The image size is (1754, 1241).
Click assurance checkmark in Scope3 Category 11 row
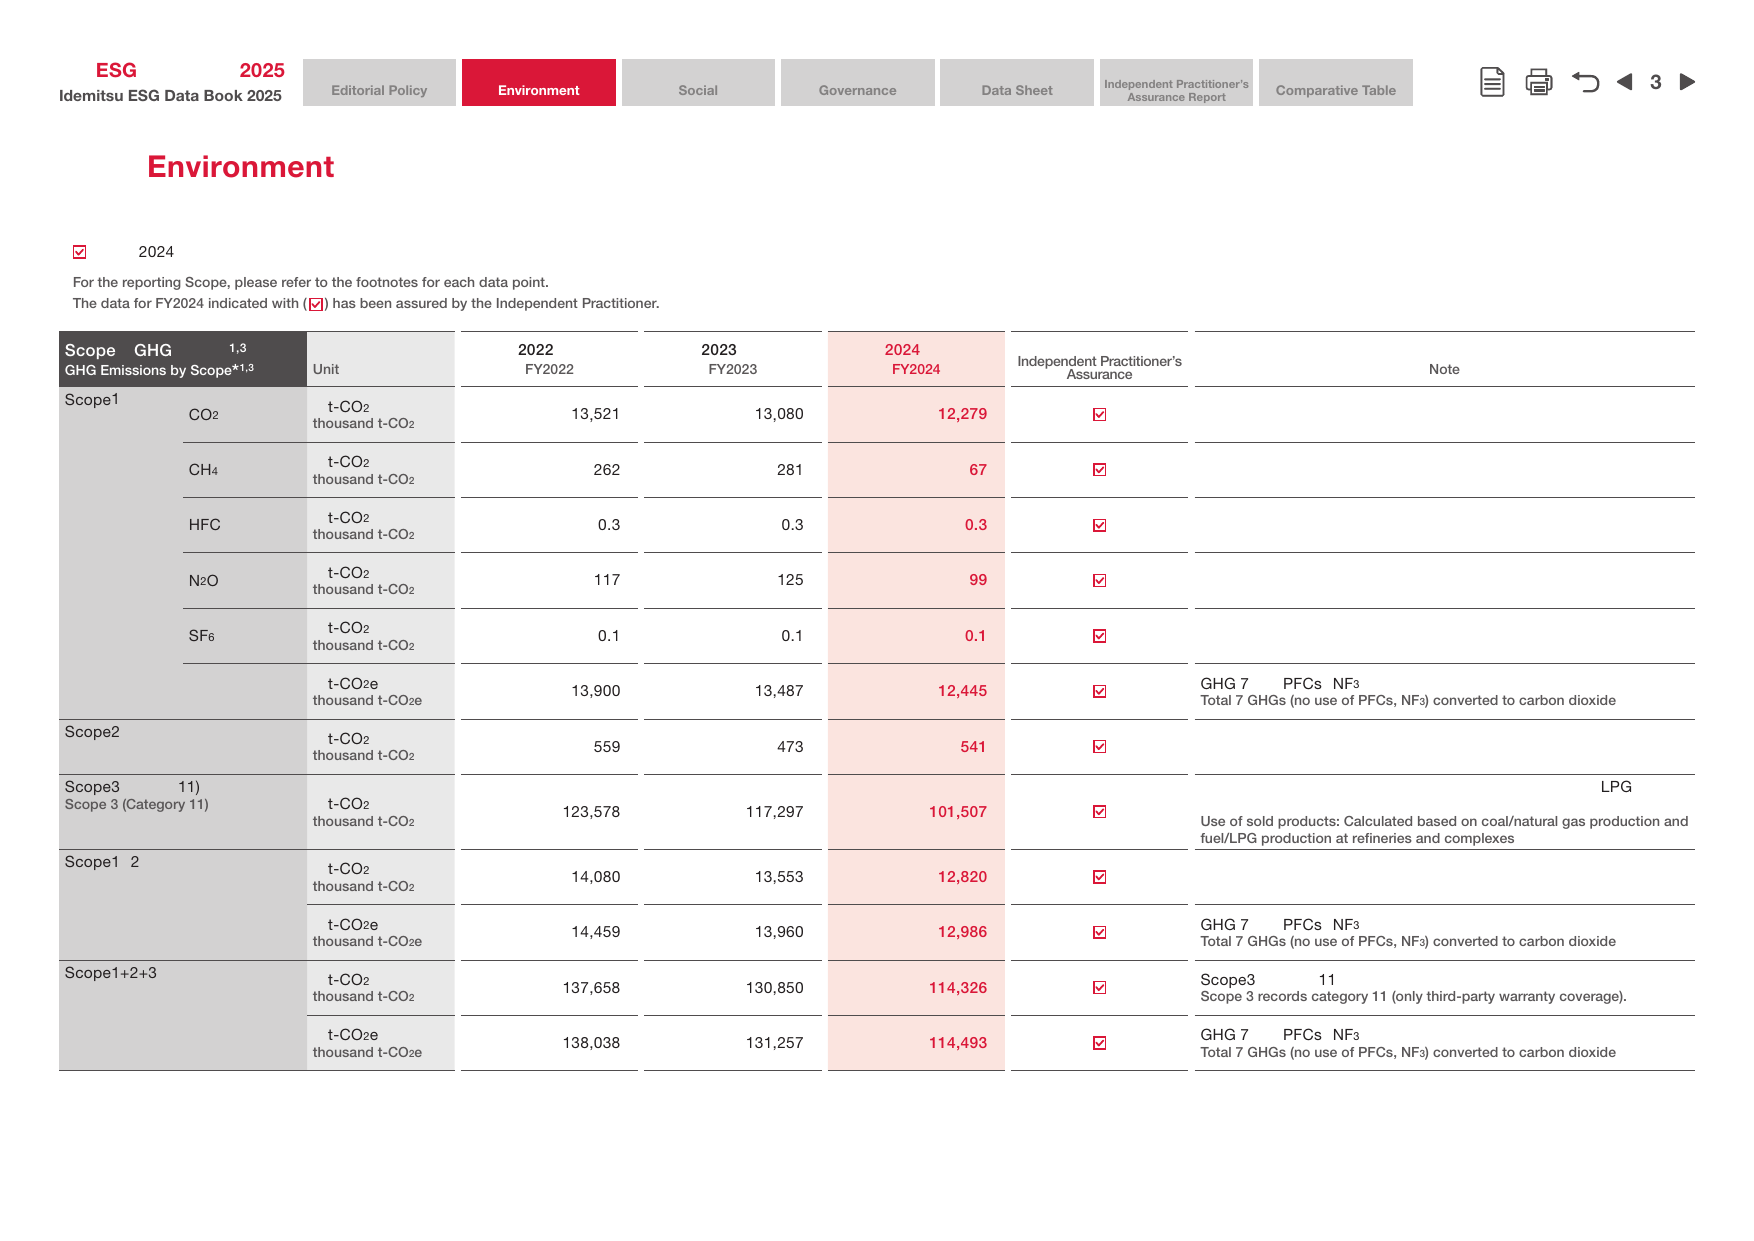click(1099, 812)
